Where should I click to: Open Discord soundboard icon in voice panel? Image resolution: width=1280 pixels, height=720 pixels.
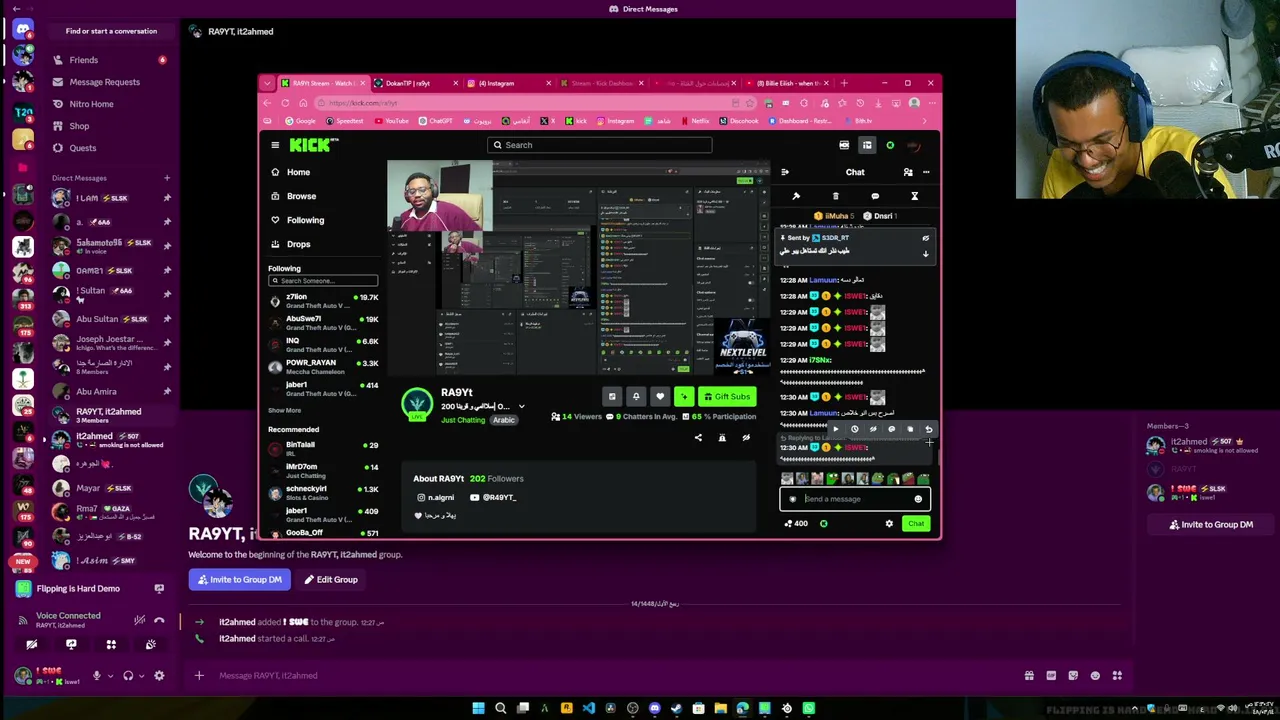(150, 645)
